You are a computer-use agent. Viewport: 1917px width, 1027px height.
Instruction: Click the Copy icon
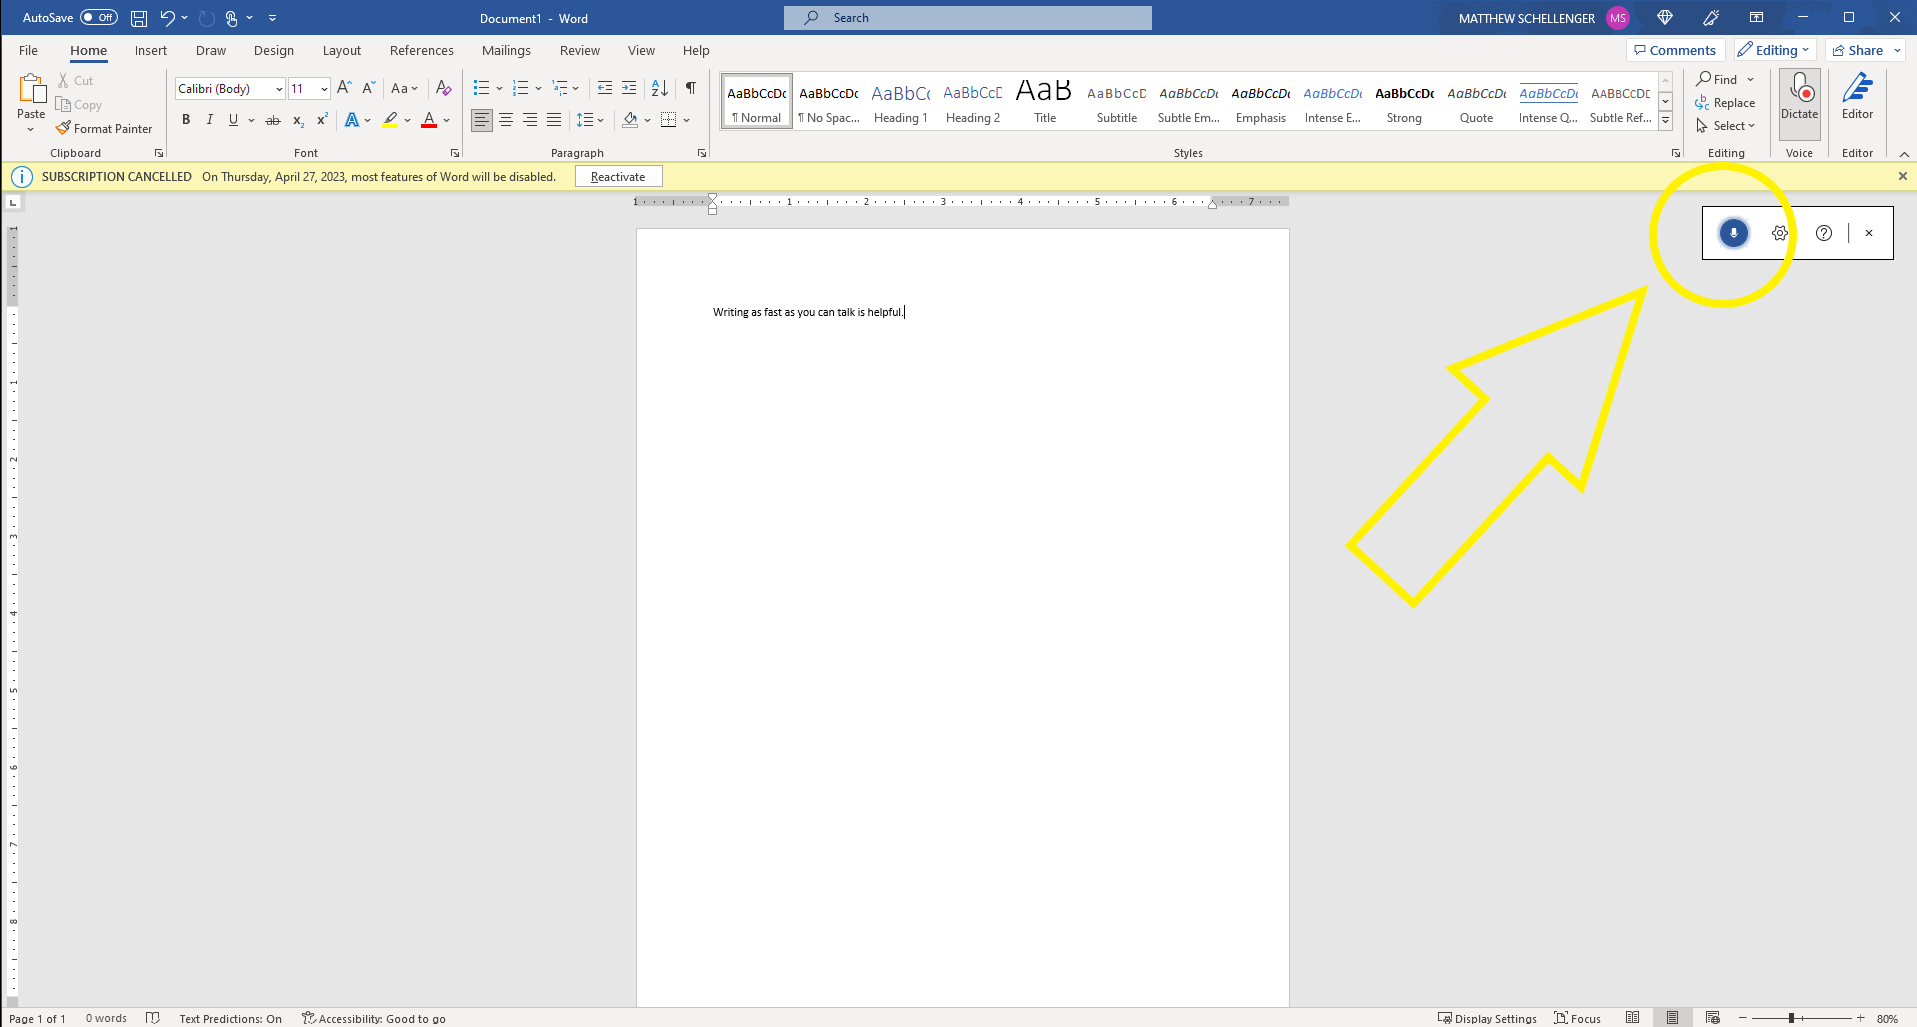(63, 104)
